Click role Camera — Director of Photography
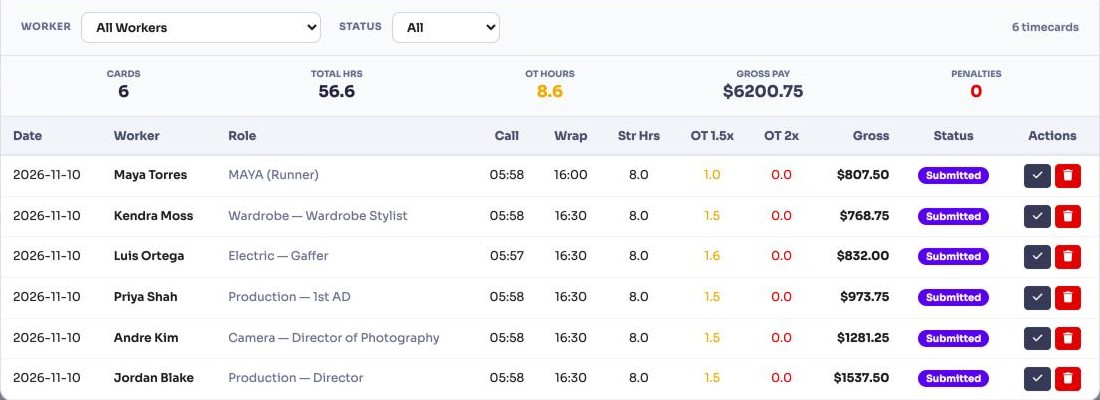This screenshot has width=1100, height=400. pos(334,338)
